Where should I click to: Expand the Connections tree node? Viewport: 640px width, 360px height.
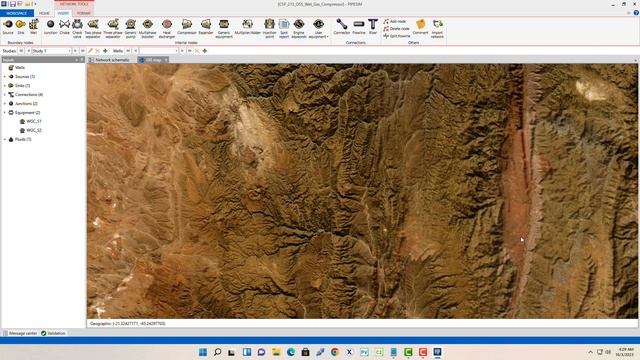[x=5, y=95]
